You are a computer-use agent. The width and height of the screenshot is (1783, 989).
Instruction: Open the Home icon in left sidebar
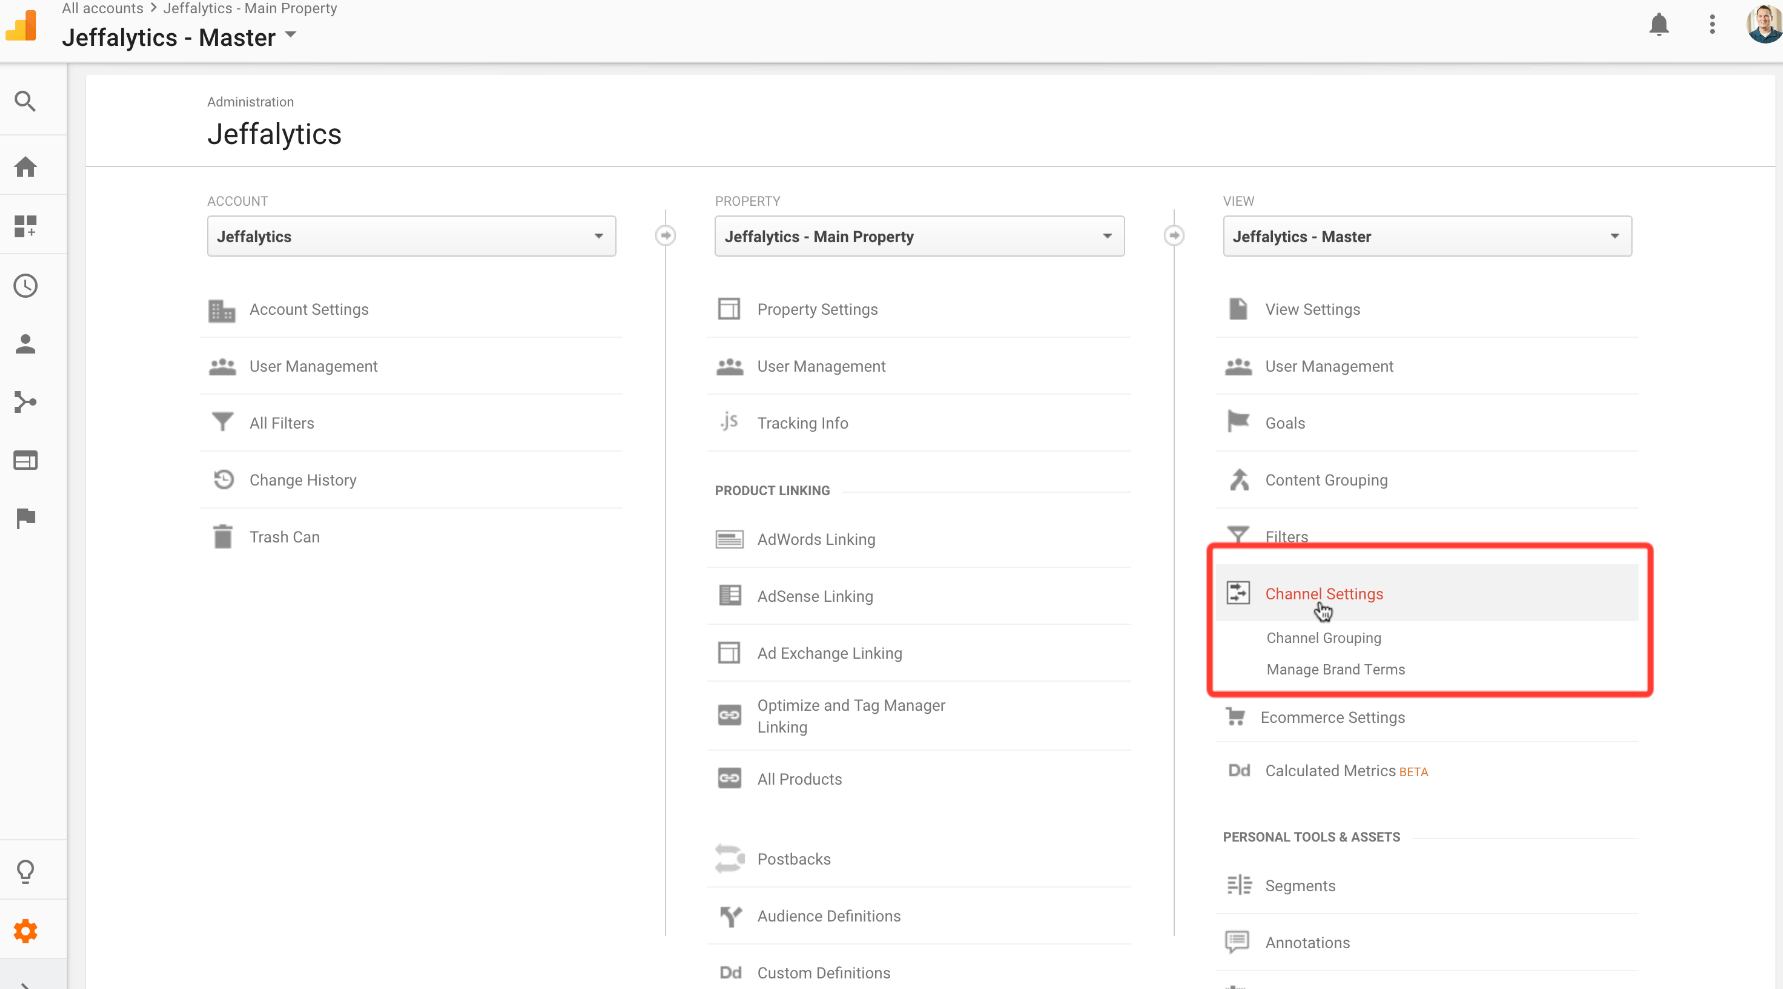tap(26, 167)
